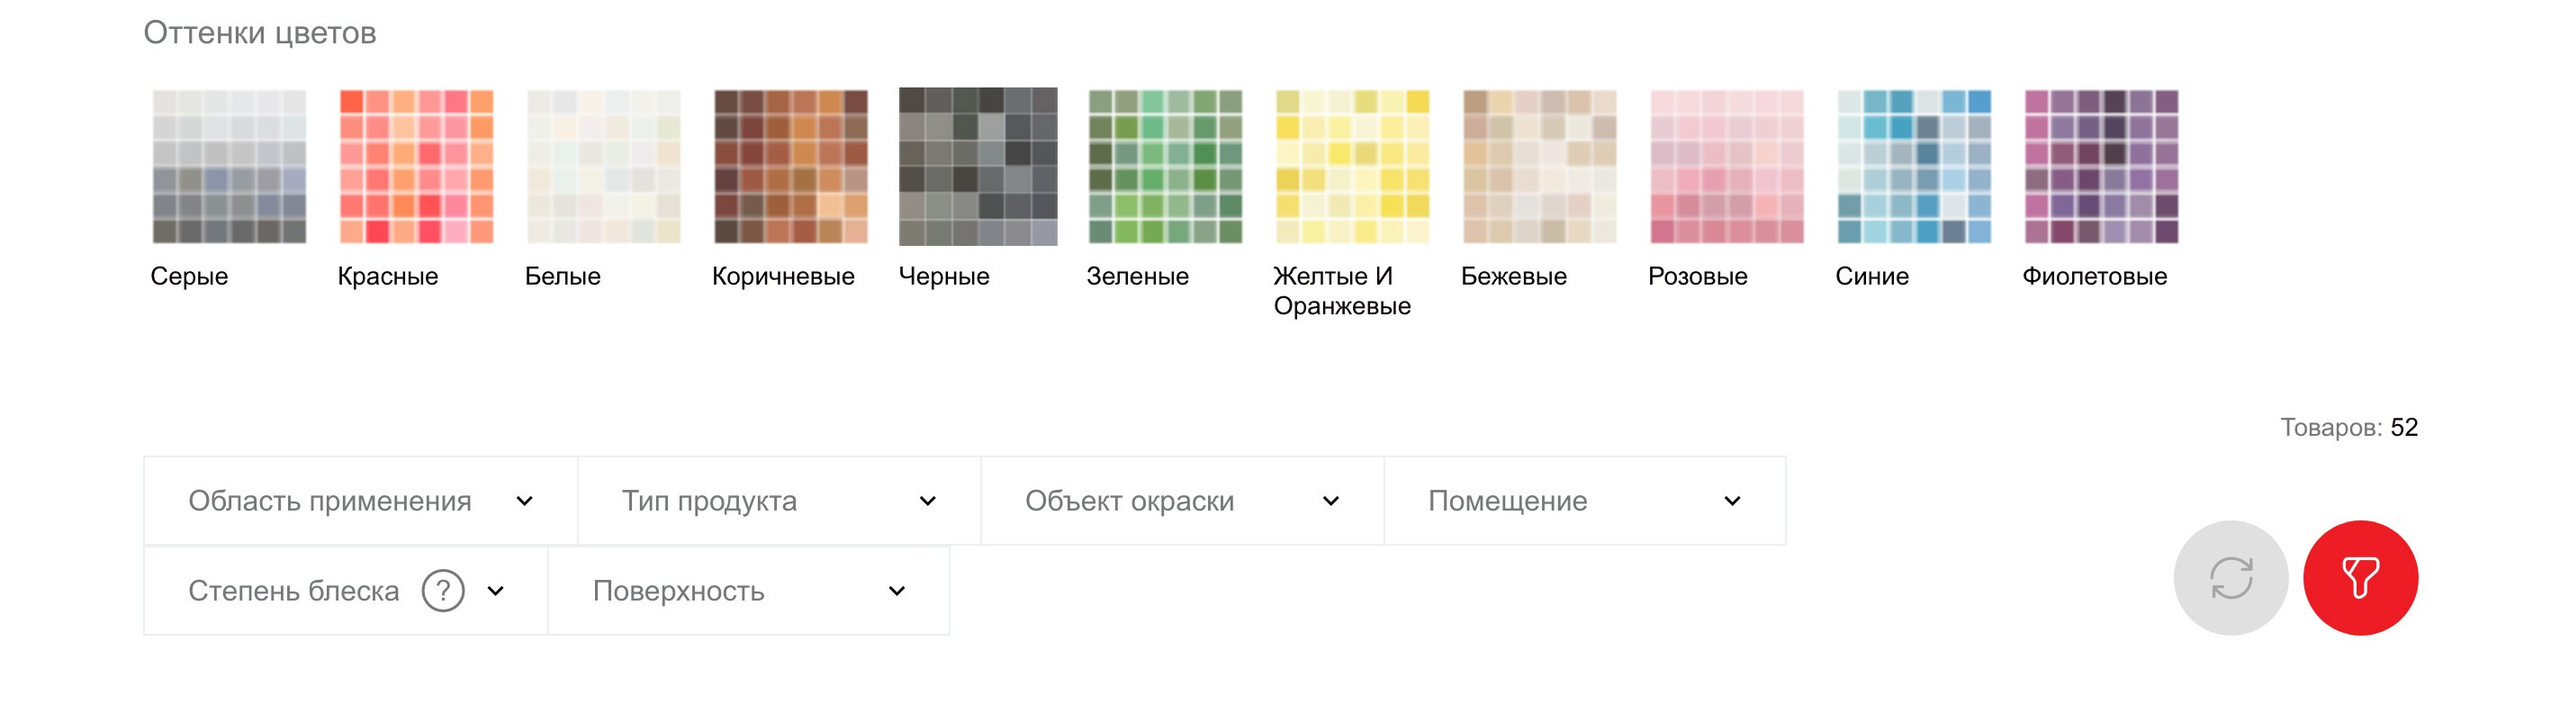Select the Синие shades thumbnail
Image resolution: width=2560 pixels, height=715 pixels.
click(x=1913, y=166)
